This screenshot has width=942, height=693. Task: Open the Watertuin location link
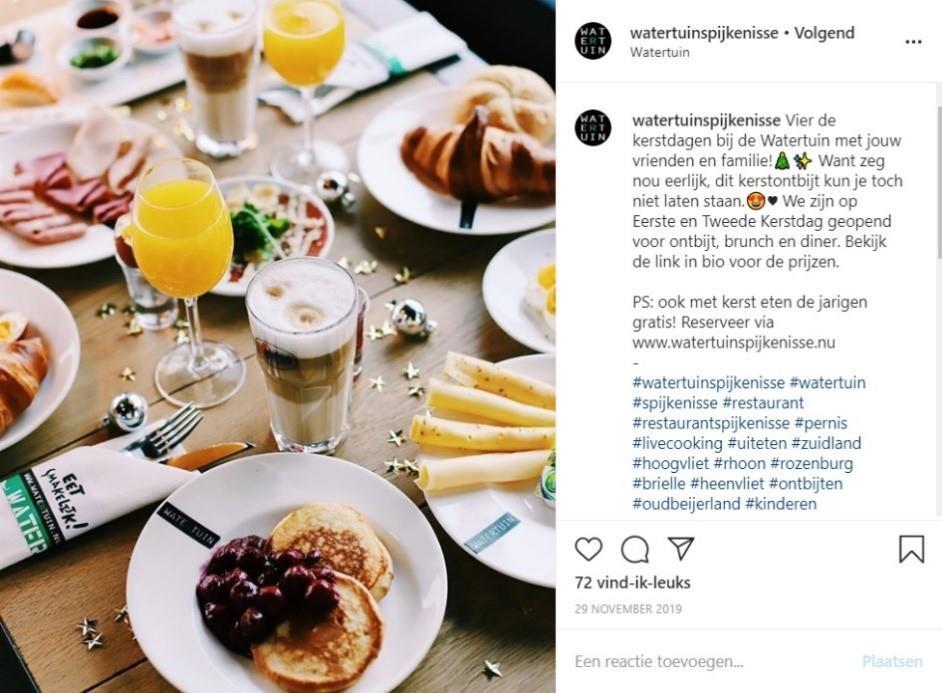(660, 52)
